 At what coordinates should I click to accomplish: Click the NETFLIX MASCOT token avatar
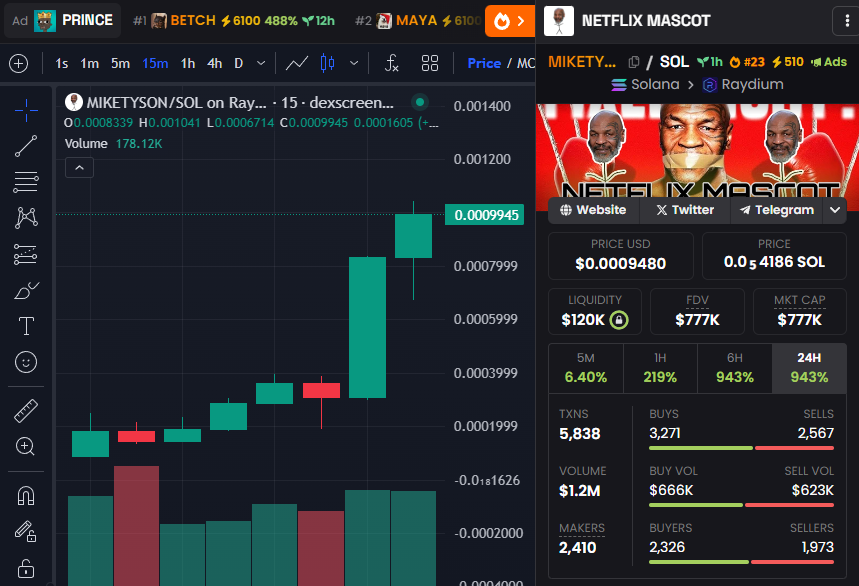[559, 21]
